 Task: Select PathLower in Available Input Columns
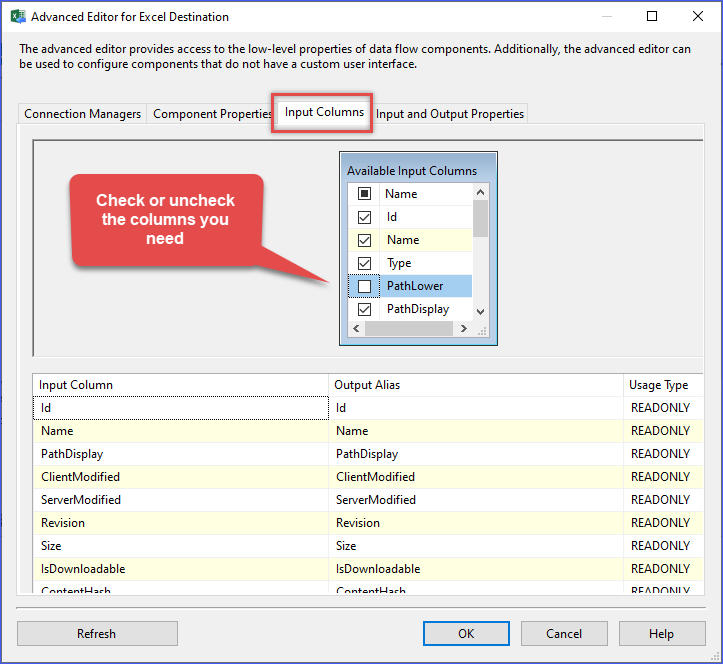[x=426, y=286]
